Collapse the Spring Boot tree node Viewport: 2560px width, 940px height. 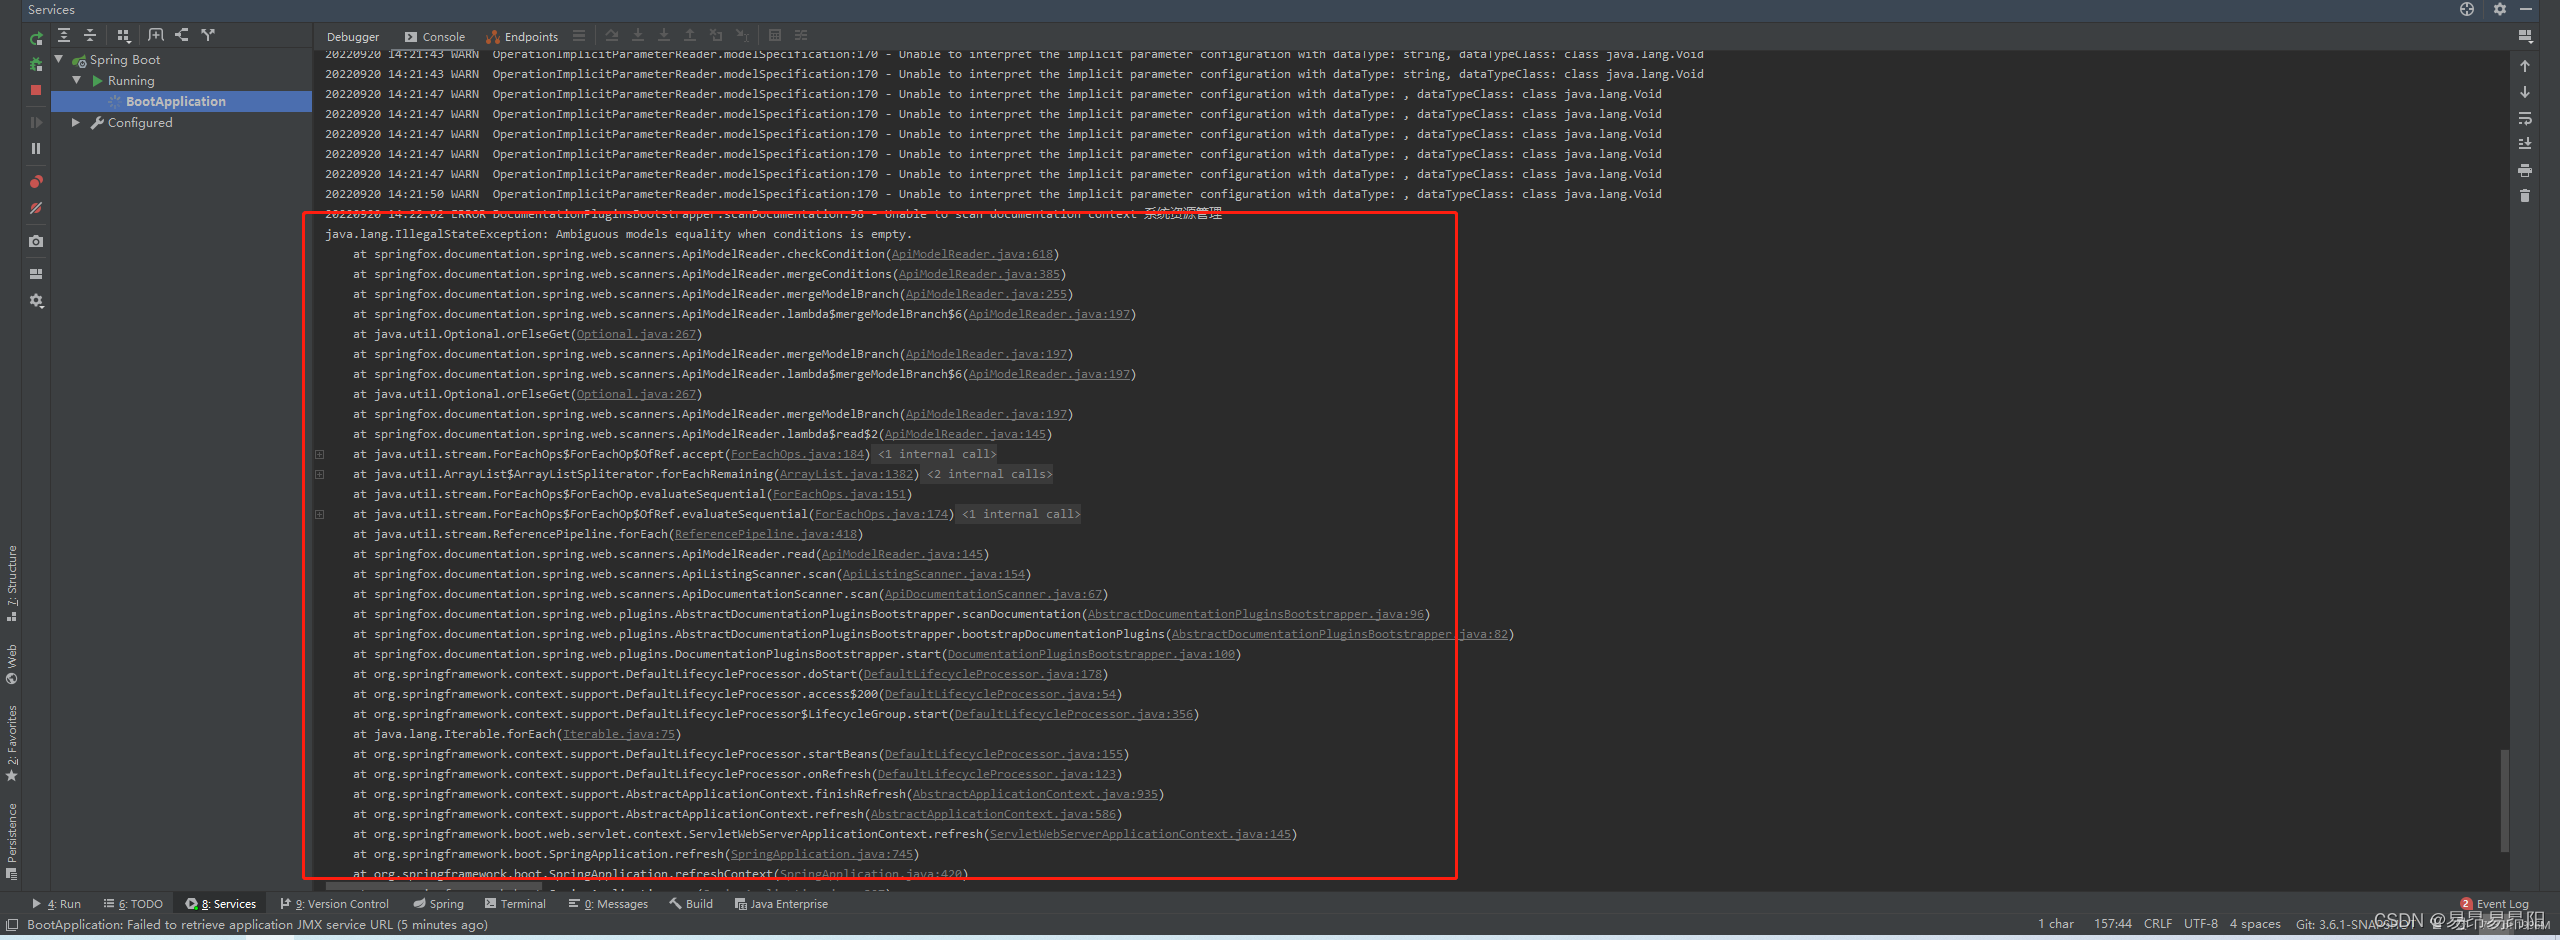[59, 60]
